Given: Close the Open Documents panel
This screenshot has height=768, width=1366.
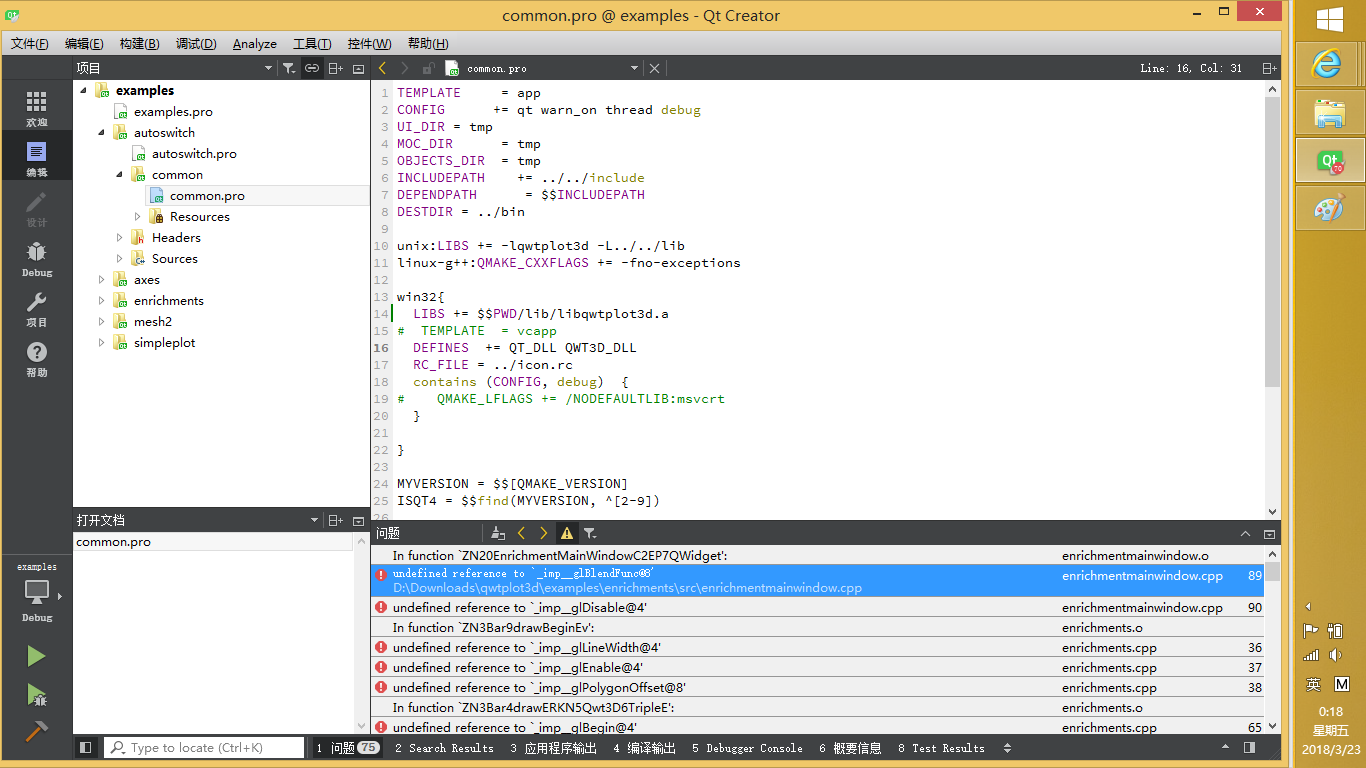Looking at the screenshot, I should point(359,520).
